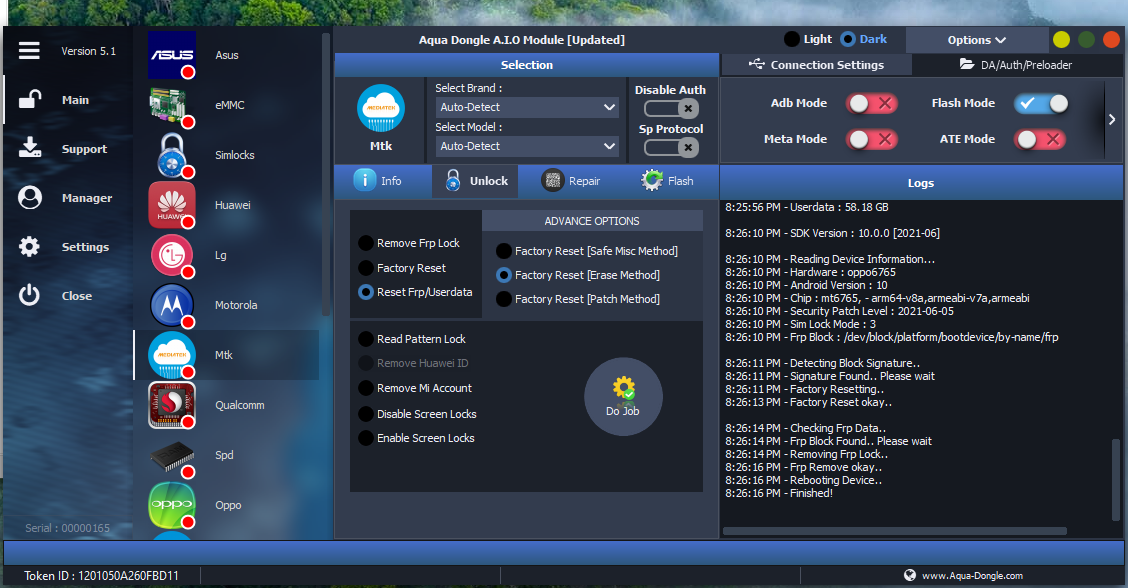The image size is (1128, 588).
Task: Click the blue progress bar at bottom
Action: coord(563,553)
